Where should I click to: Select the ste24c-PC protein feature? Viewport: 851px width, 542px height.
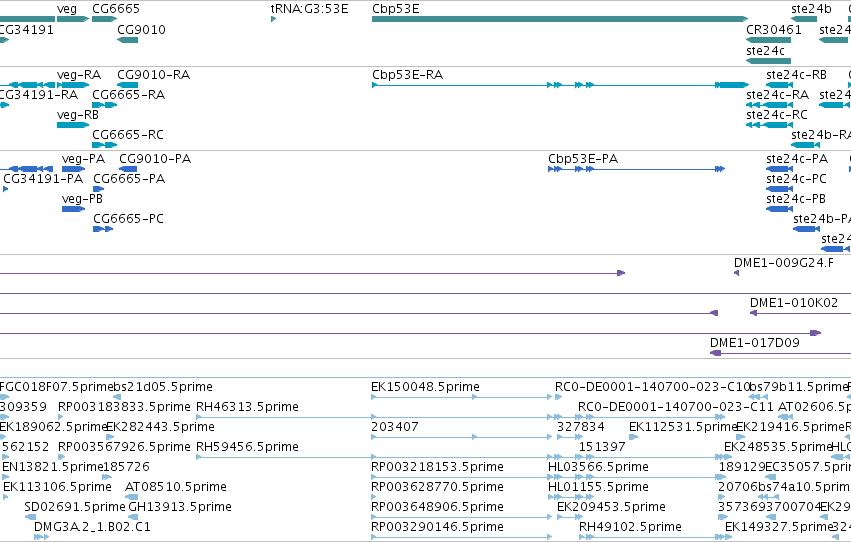tap(779, 189)
